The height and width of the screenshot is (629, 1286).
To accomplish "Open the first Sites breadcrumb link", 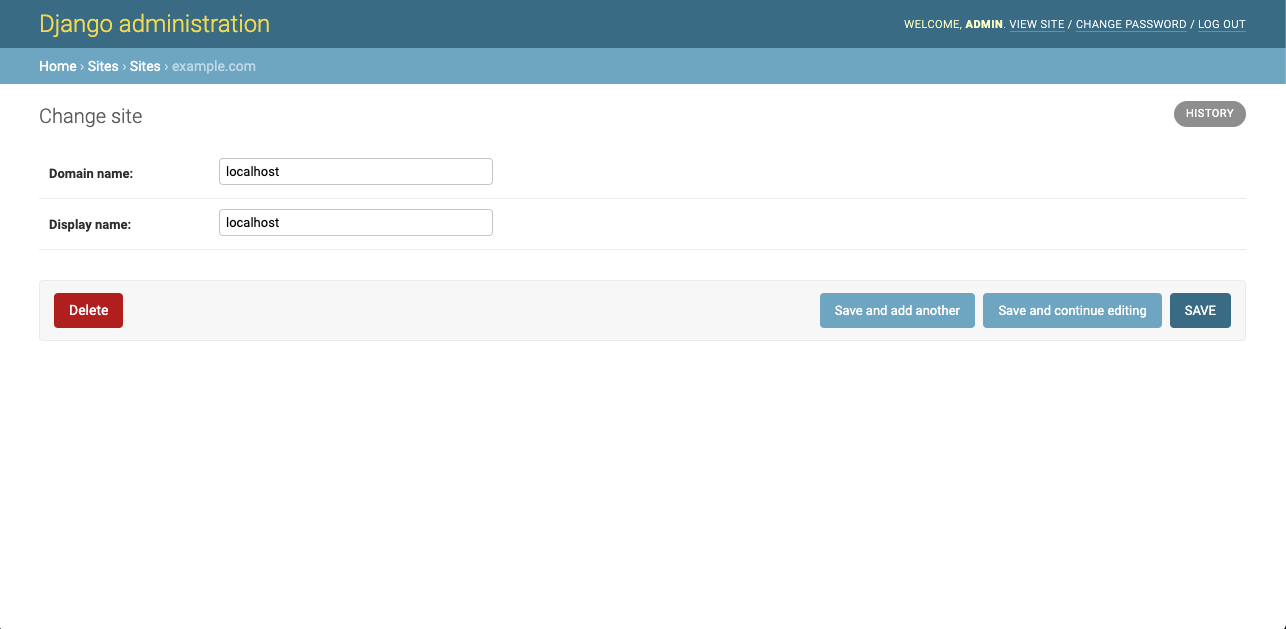I will 103,66.
